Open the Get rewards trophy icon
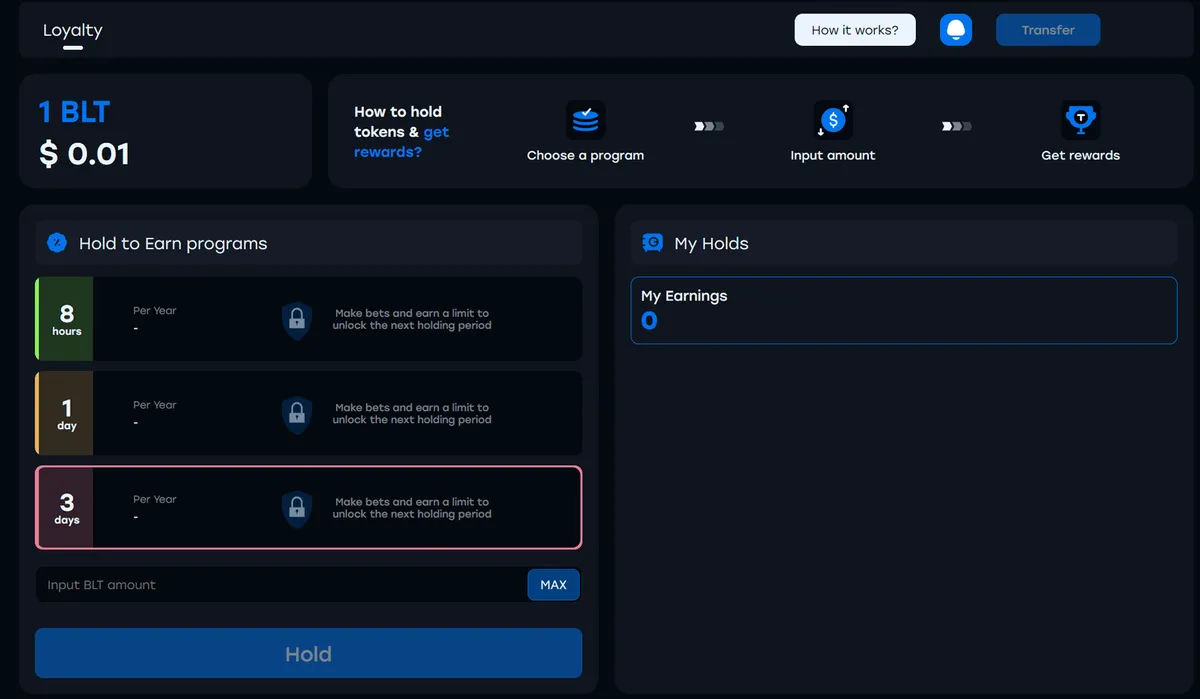This screenshot has height=699, width=1200. [1081, 119]
